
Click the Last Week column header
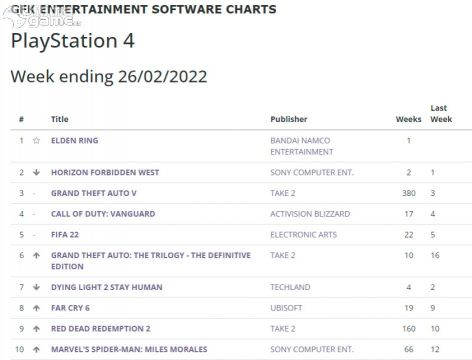point(441,113)
